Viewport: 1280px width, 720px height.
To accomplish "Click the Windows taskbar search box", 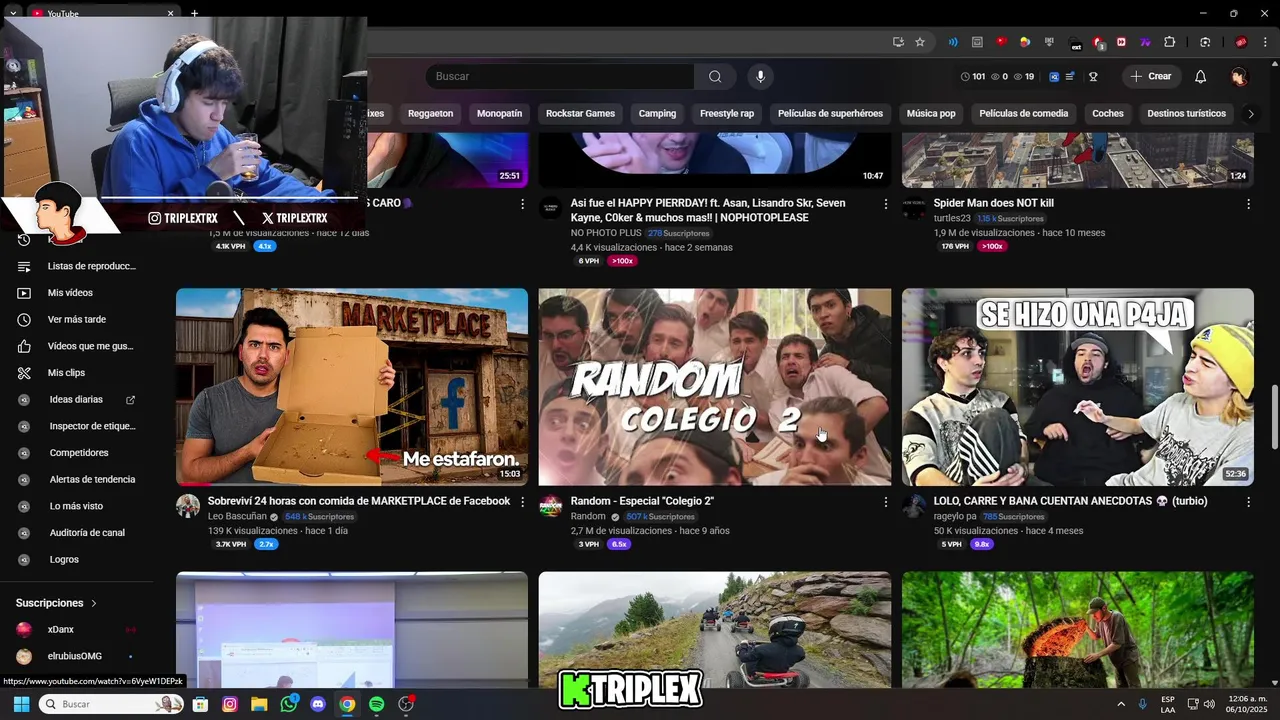I will coord(110,704).
